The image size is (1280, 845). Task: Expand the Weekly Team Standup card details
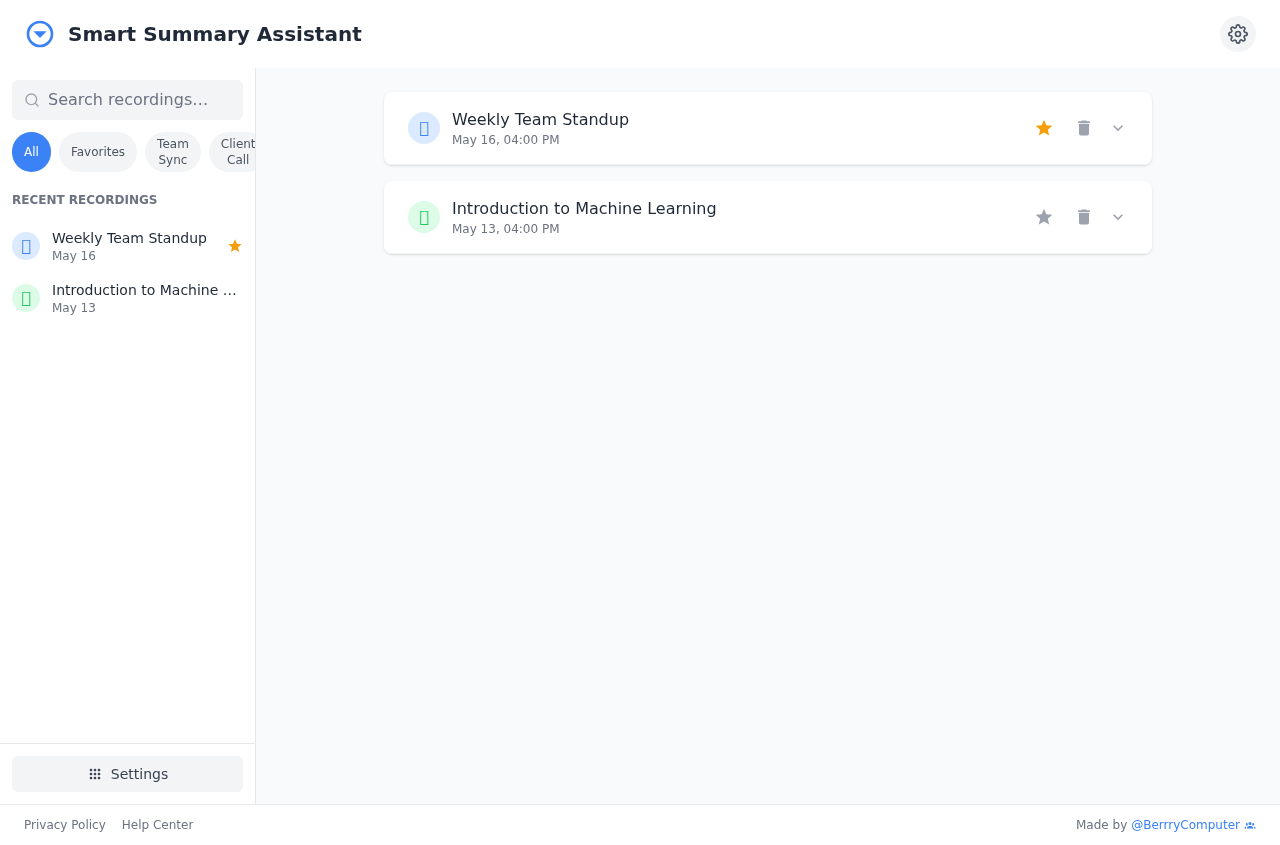(1117, 128)
